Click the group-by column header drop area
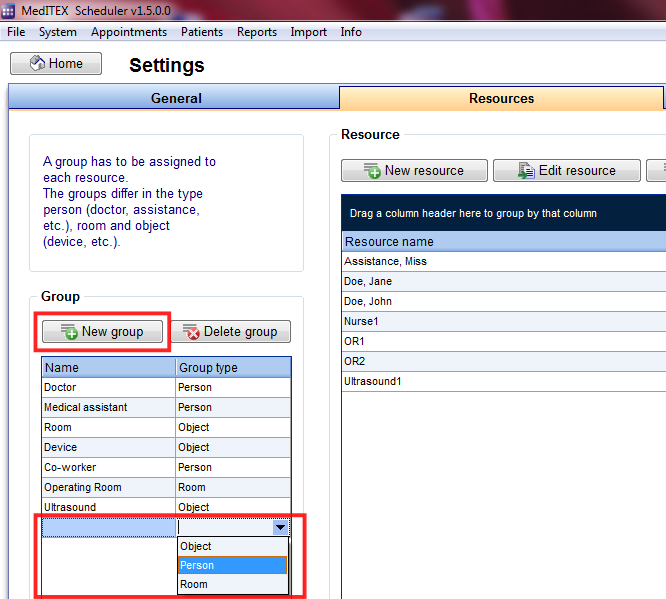 [x=504, y=213]
